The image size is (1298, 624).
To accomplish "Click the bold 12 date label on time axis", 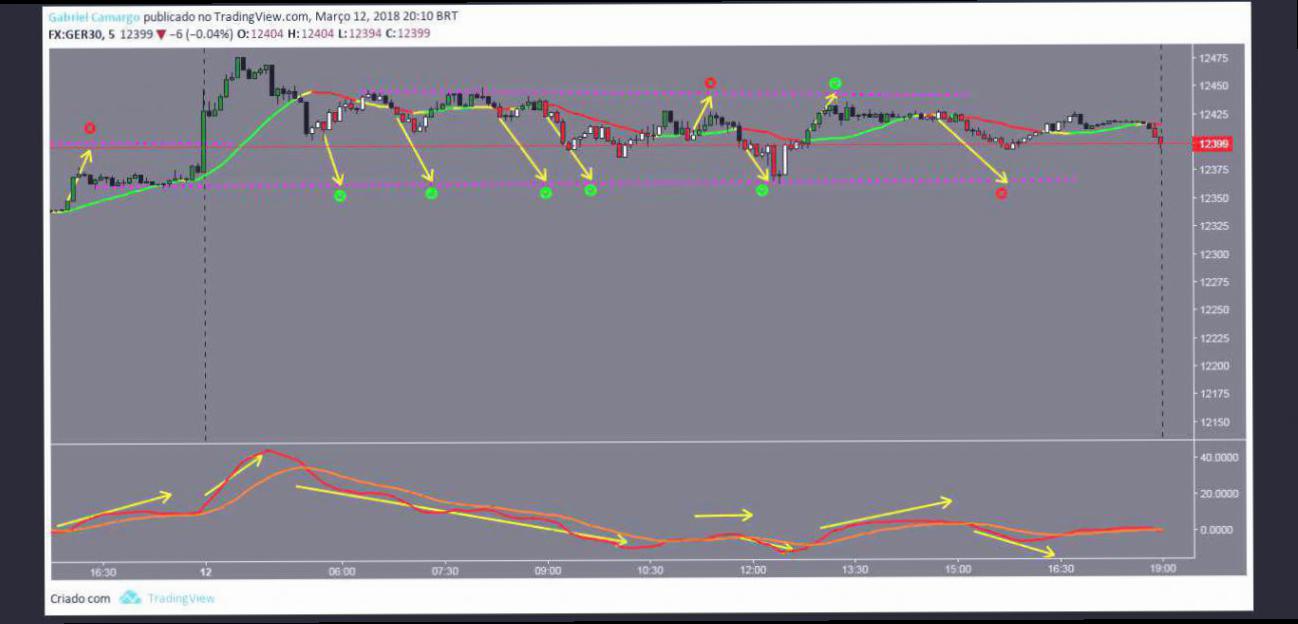I will click(205, 570).
